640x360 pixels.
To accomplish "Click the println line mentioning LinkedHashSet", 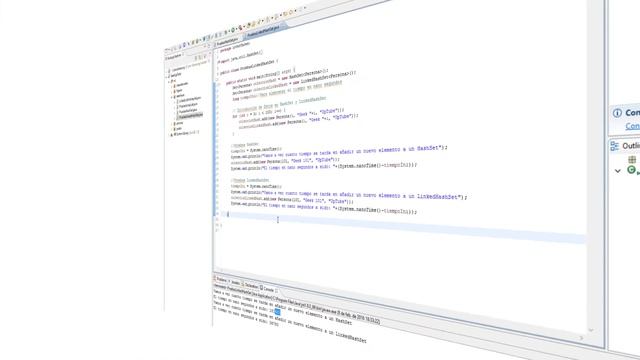I will [349, 194].
